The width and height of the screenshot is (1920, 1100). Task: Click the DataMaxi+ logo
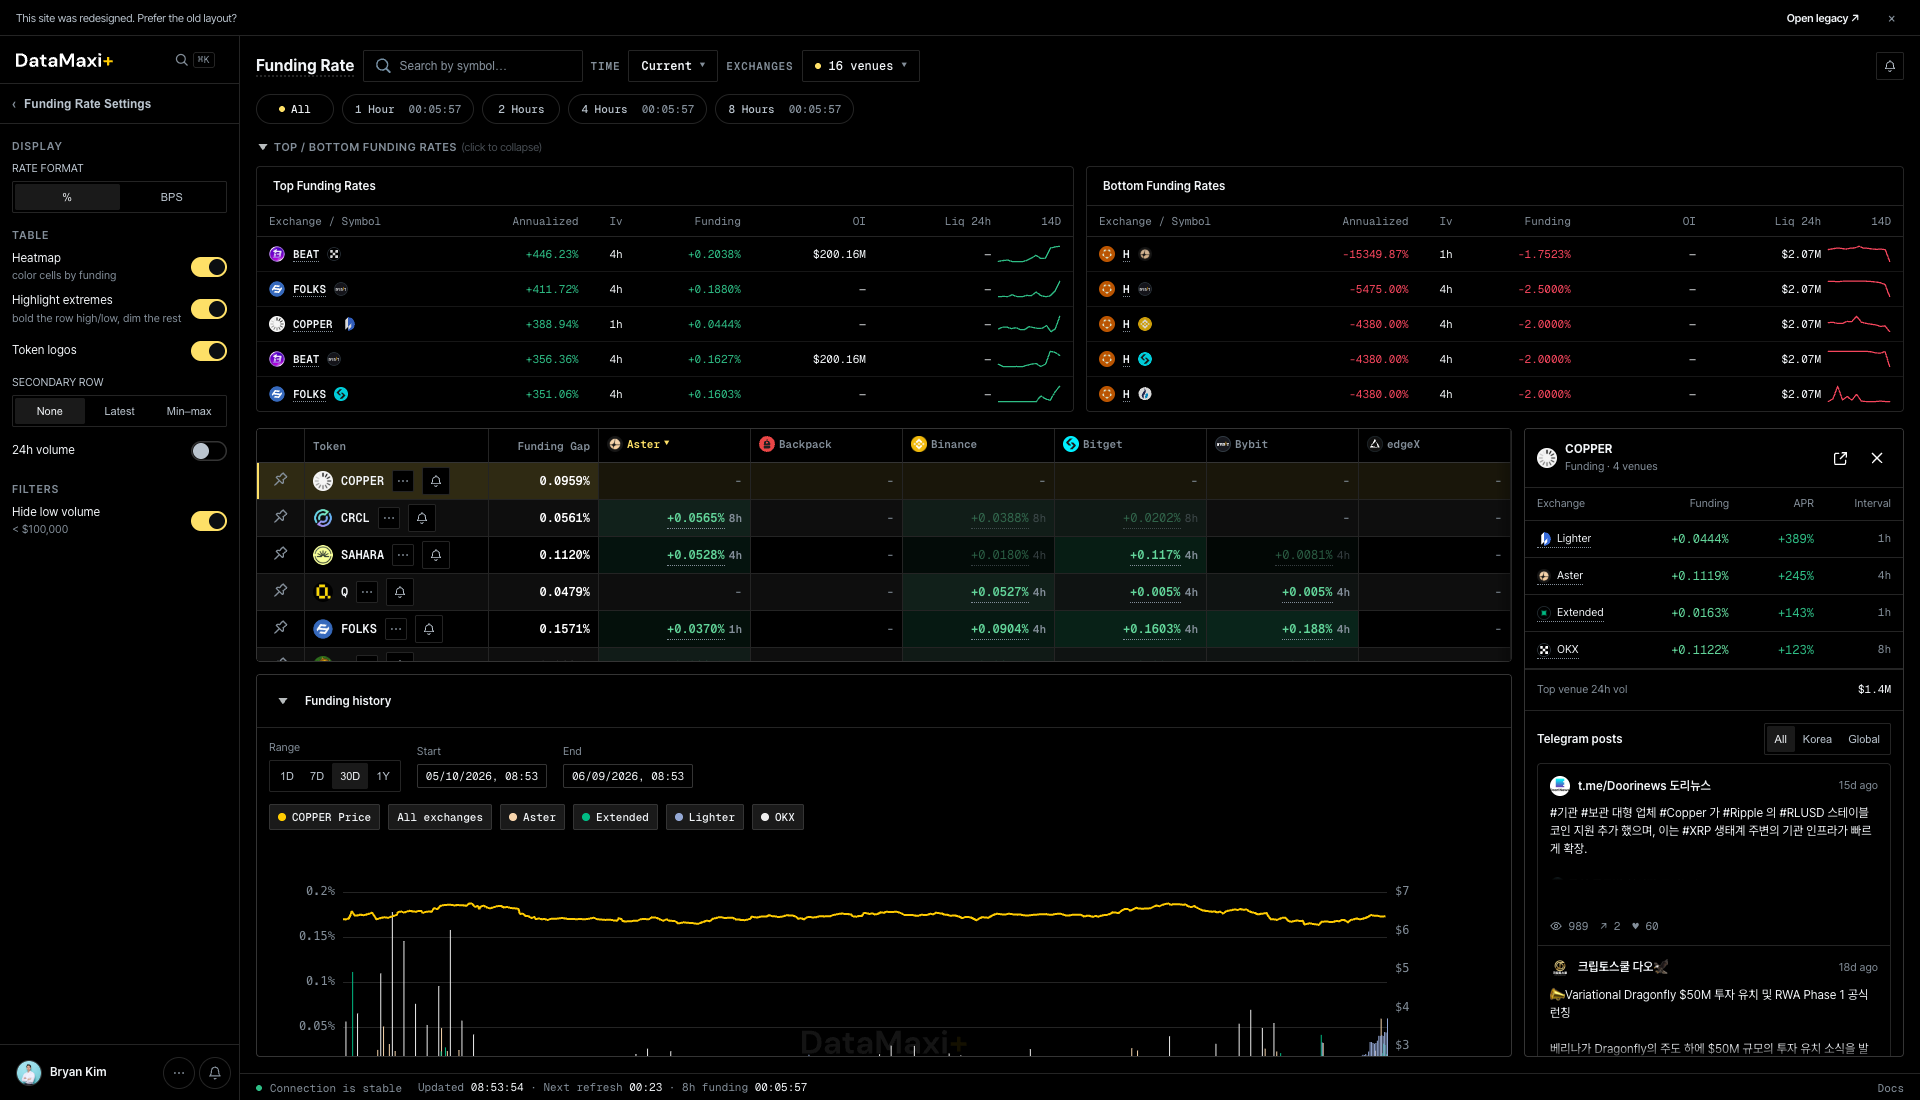[x=64, y=60]
